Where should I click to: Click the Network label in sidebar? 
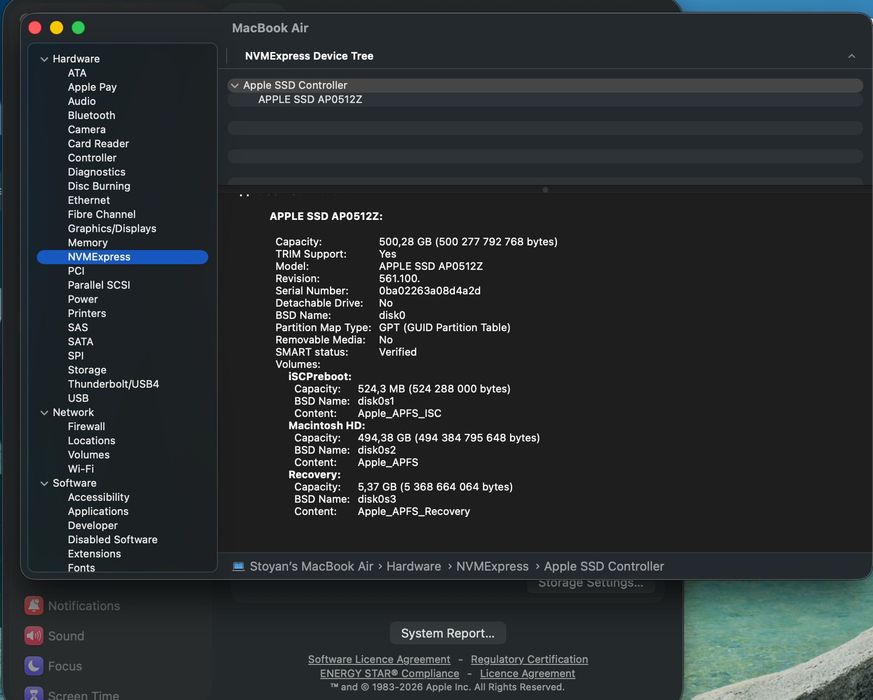click(x=73, y=413)
